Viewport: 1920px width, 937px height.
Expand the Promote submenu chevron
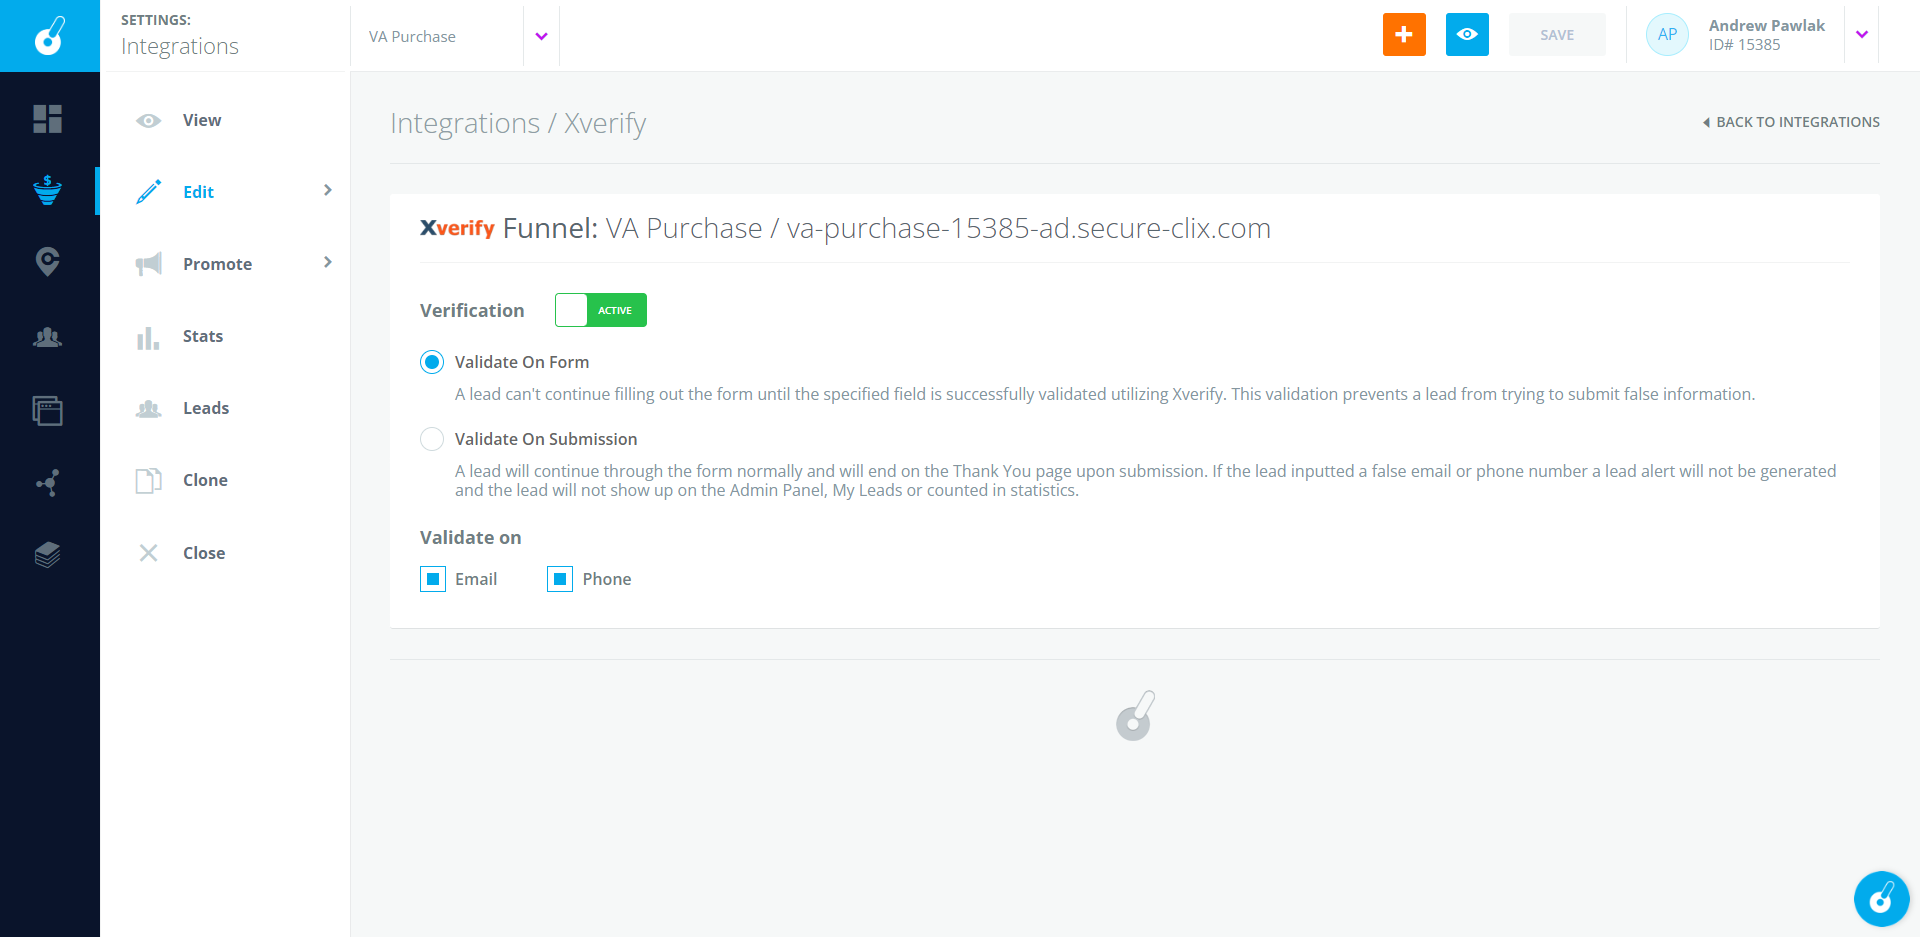click(x=328, y=262)
